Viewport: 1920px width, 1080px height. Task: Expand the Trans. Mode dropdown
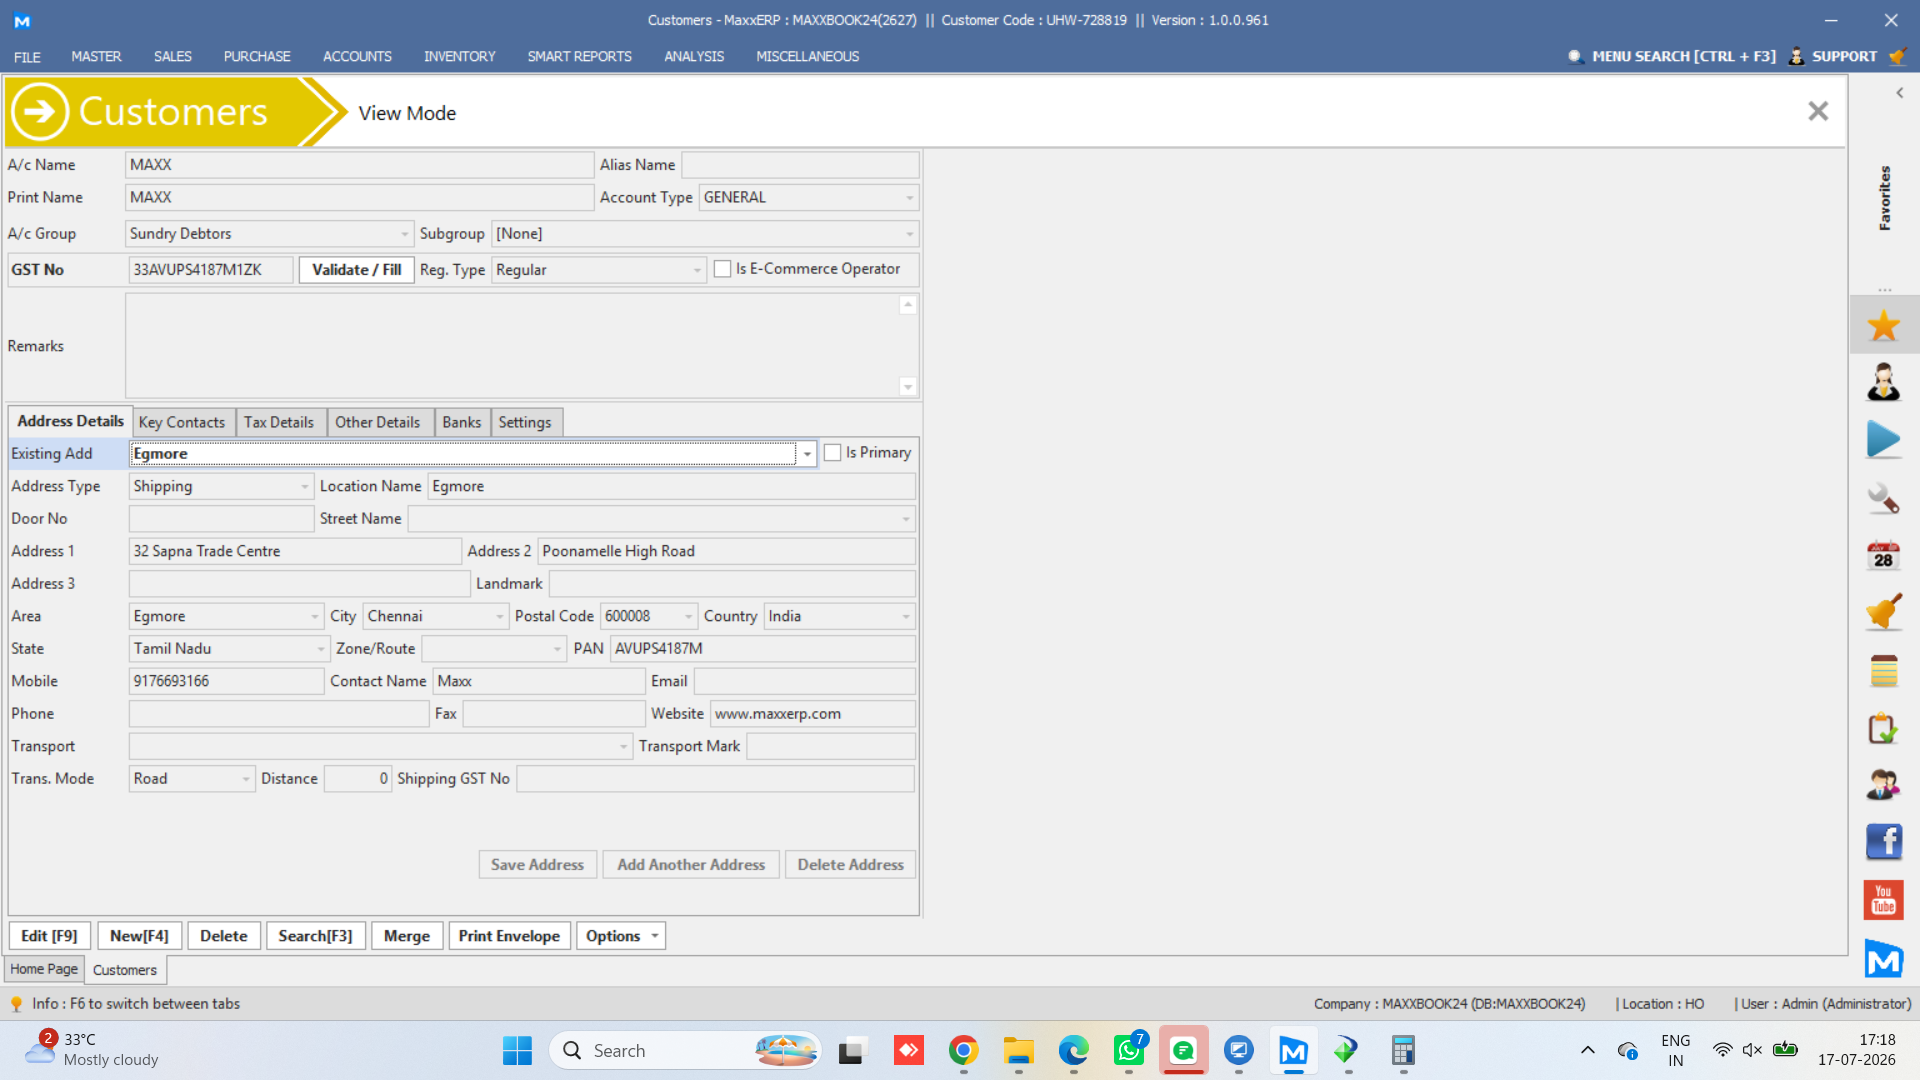(x=246, y=779)
